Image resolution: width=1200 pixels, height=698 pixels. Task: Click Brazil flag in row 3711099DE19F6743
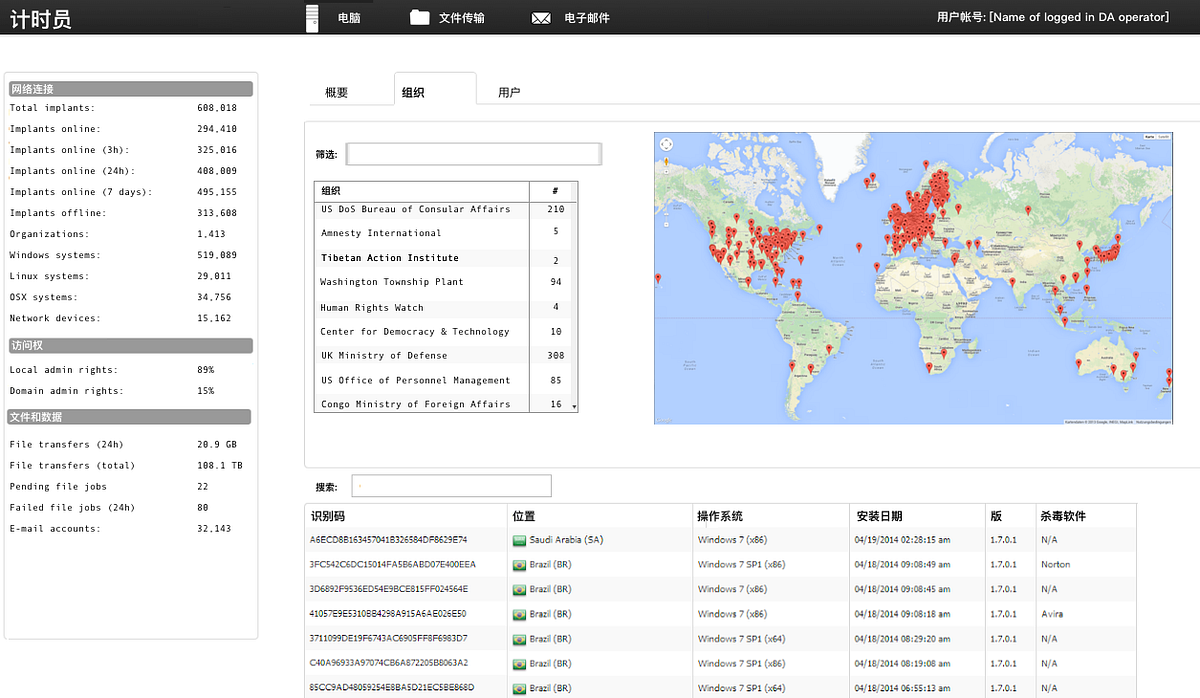tap(519, 638)
